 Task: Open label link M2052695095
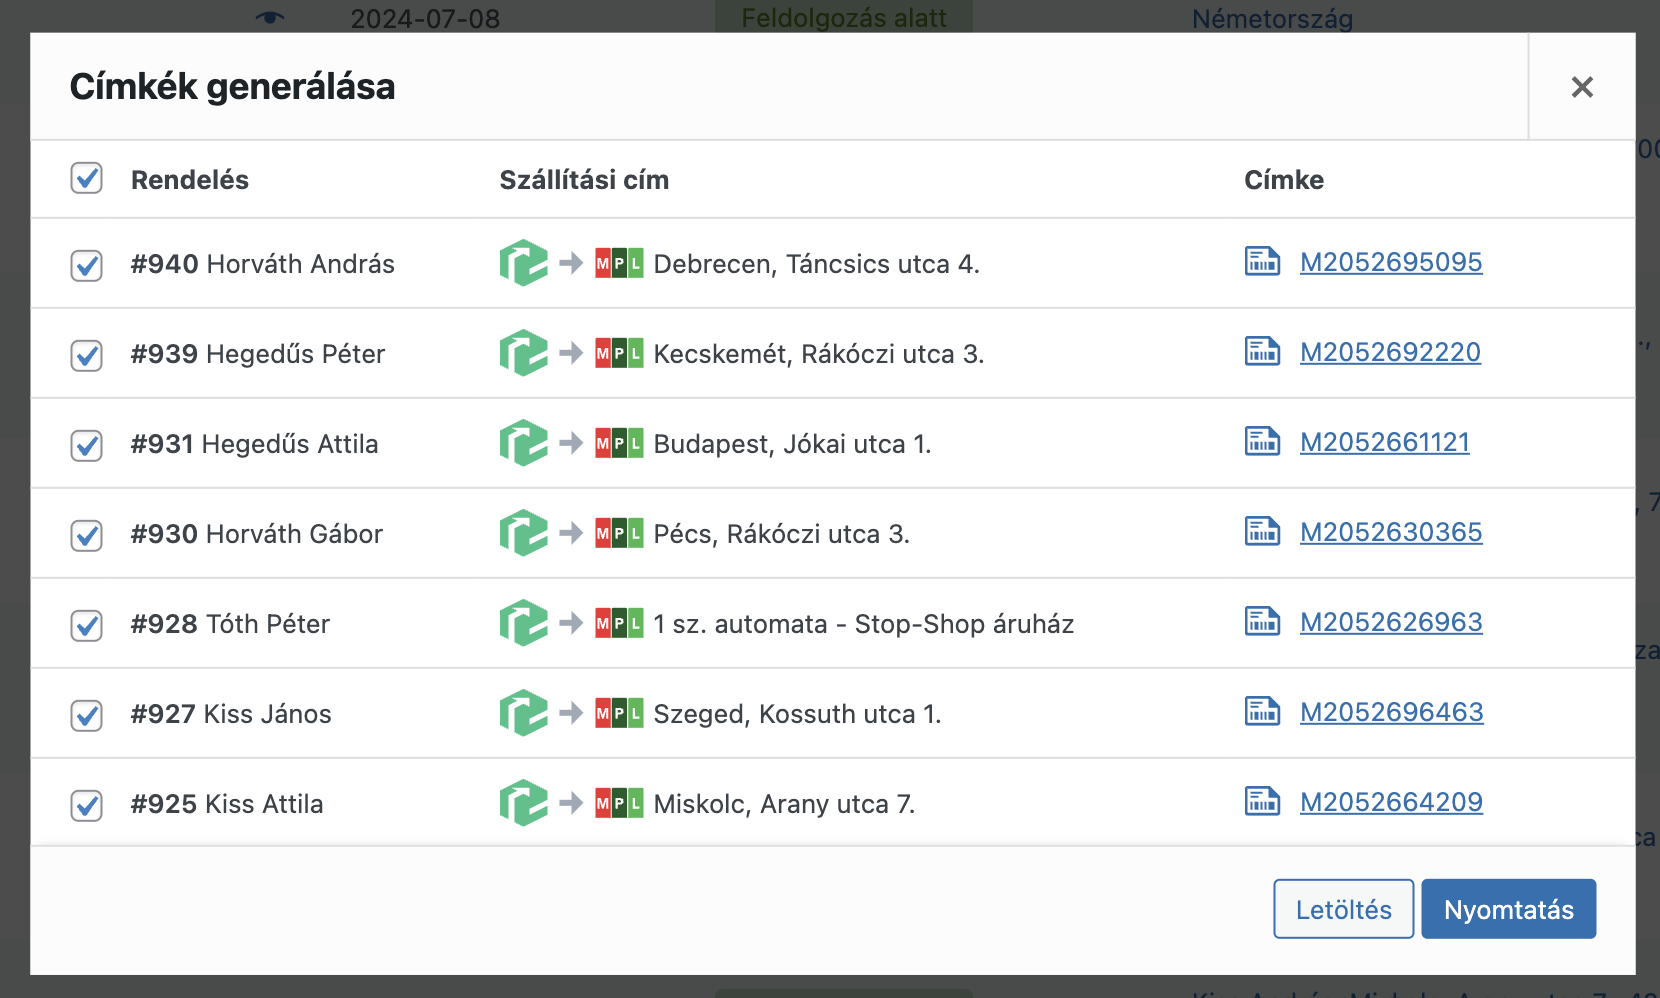tap(1390, 262)
